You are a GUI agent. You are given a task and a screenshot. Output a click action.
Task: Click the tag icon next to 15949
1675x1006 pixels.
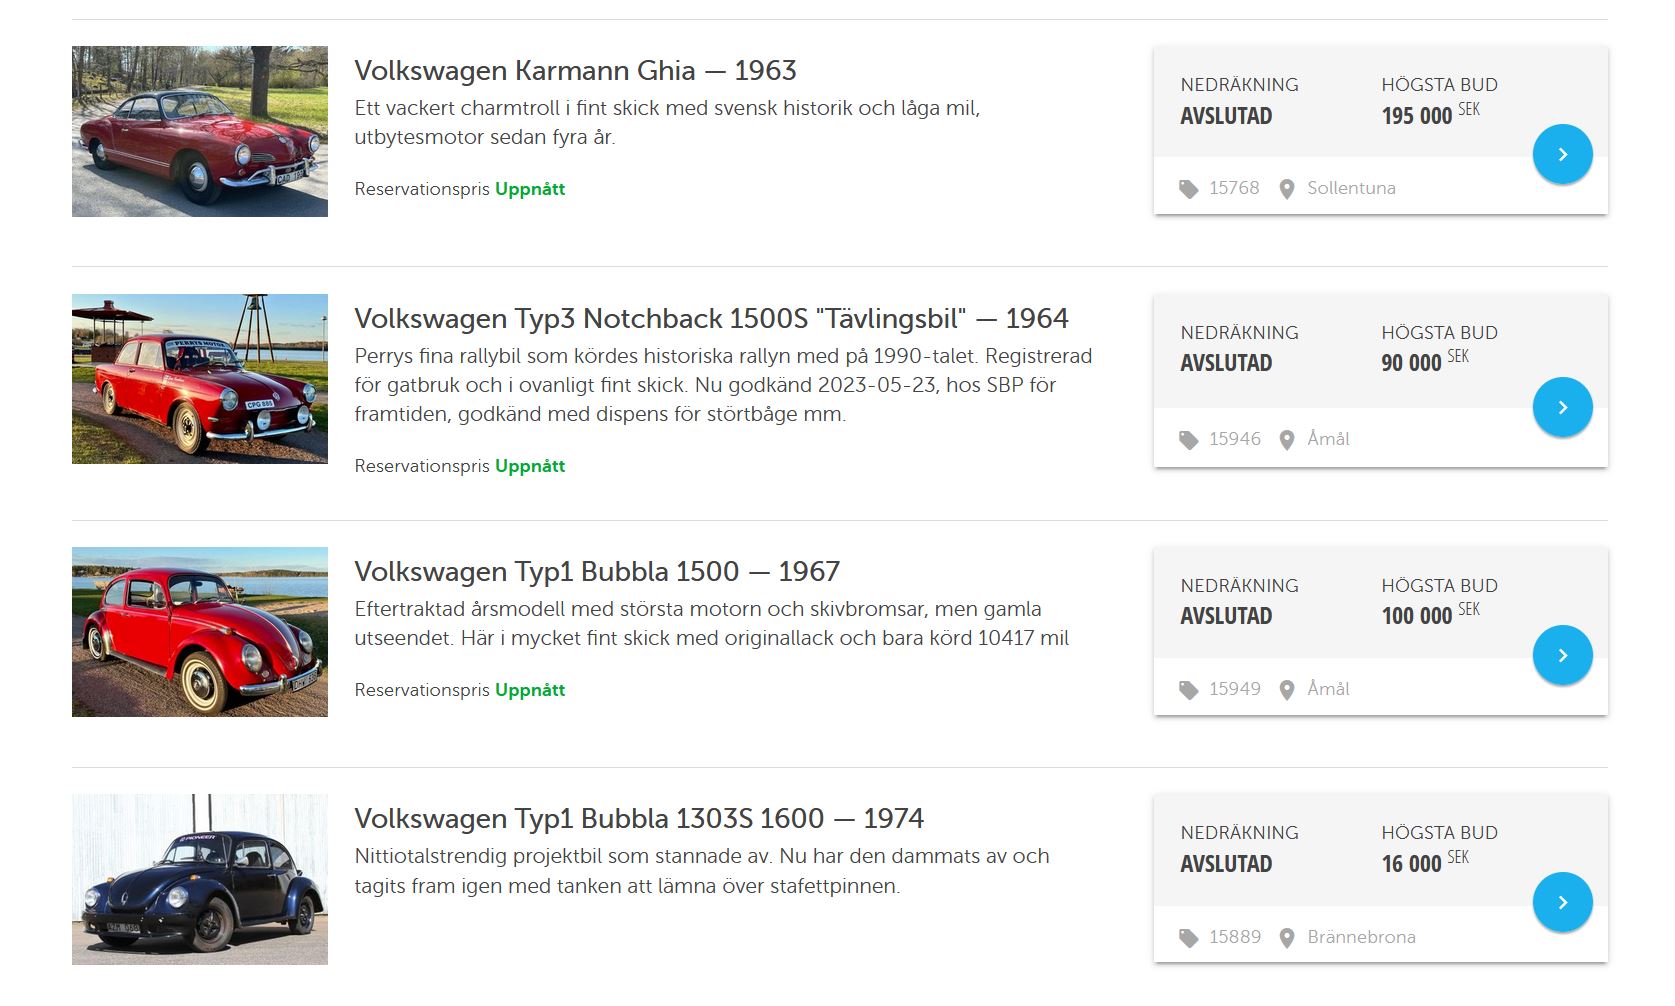1188,690
